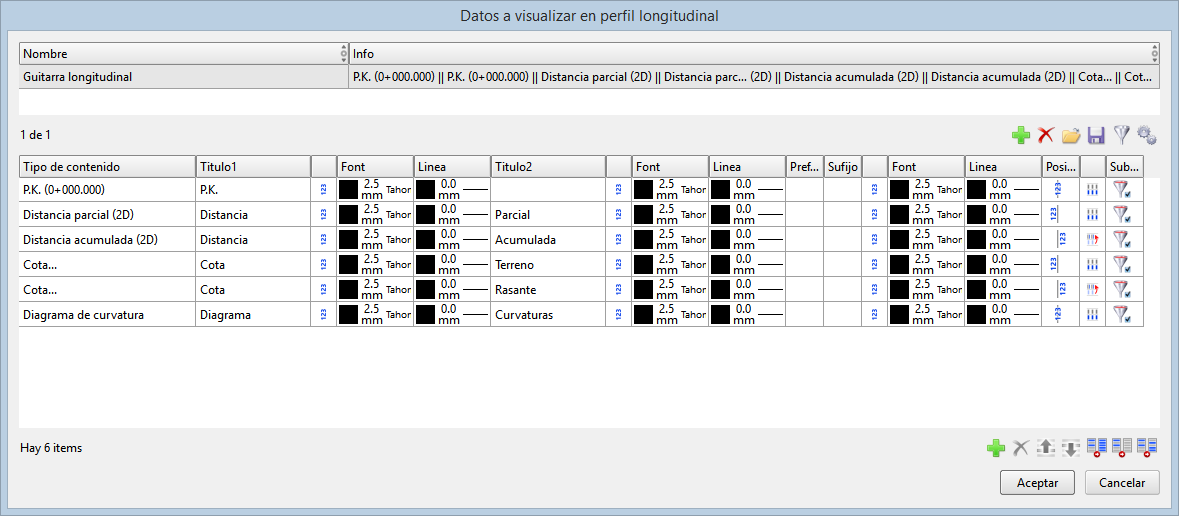Viewport: 1179px width, 516px height.
Task: Toggle funnel checkbox in Cota Terreno row
Action: click(1124, 264)
